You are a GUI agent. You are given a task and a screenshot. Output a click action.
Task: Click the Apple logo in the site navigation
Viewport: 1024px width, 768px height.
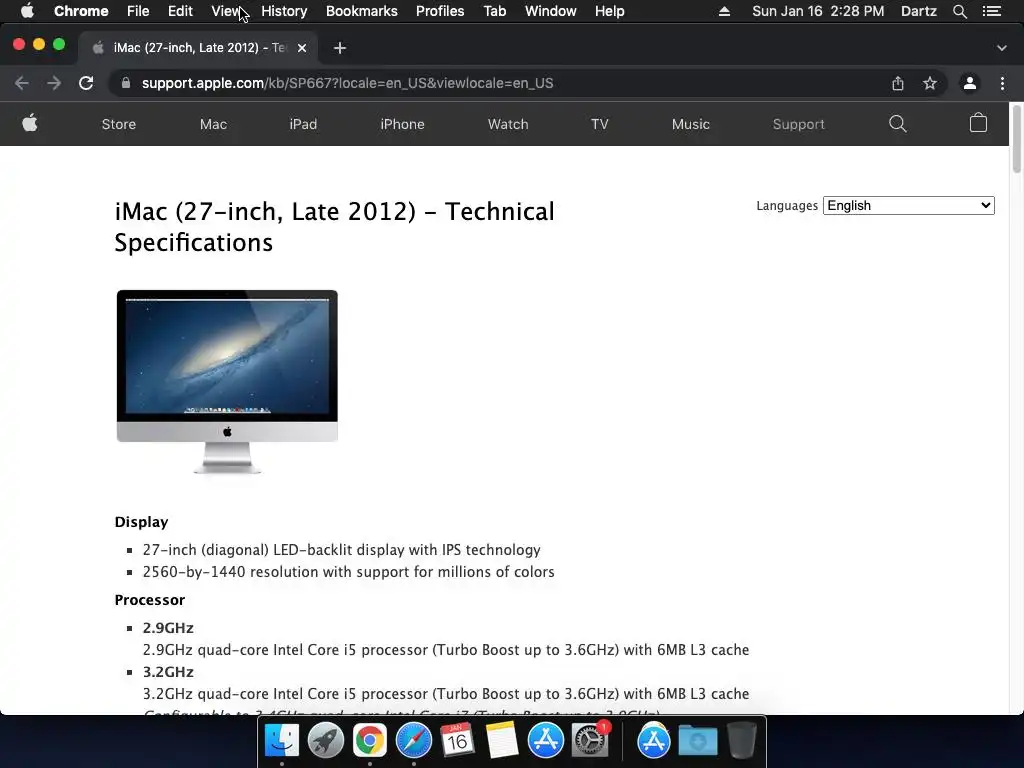(30, 123)
